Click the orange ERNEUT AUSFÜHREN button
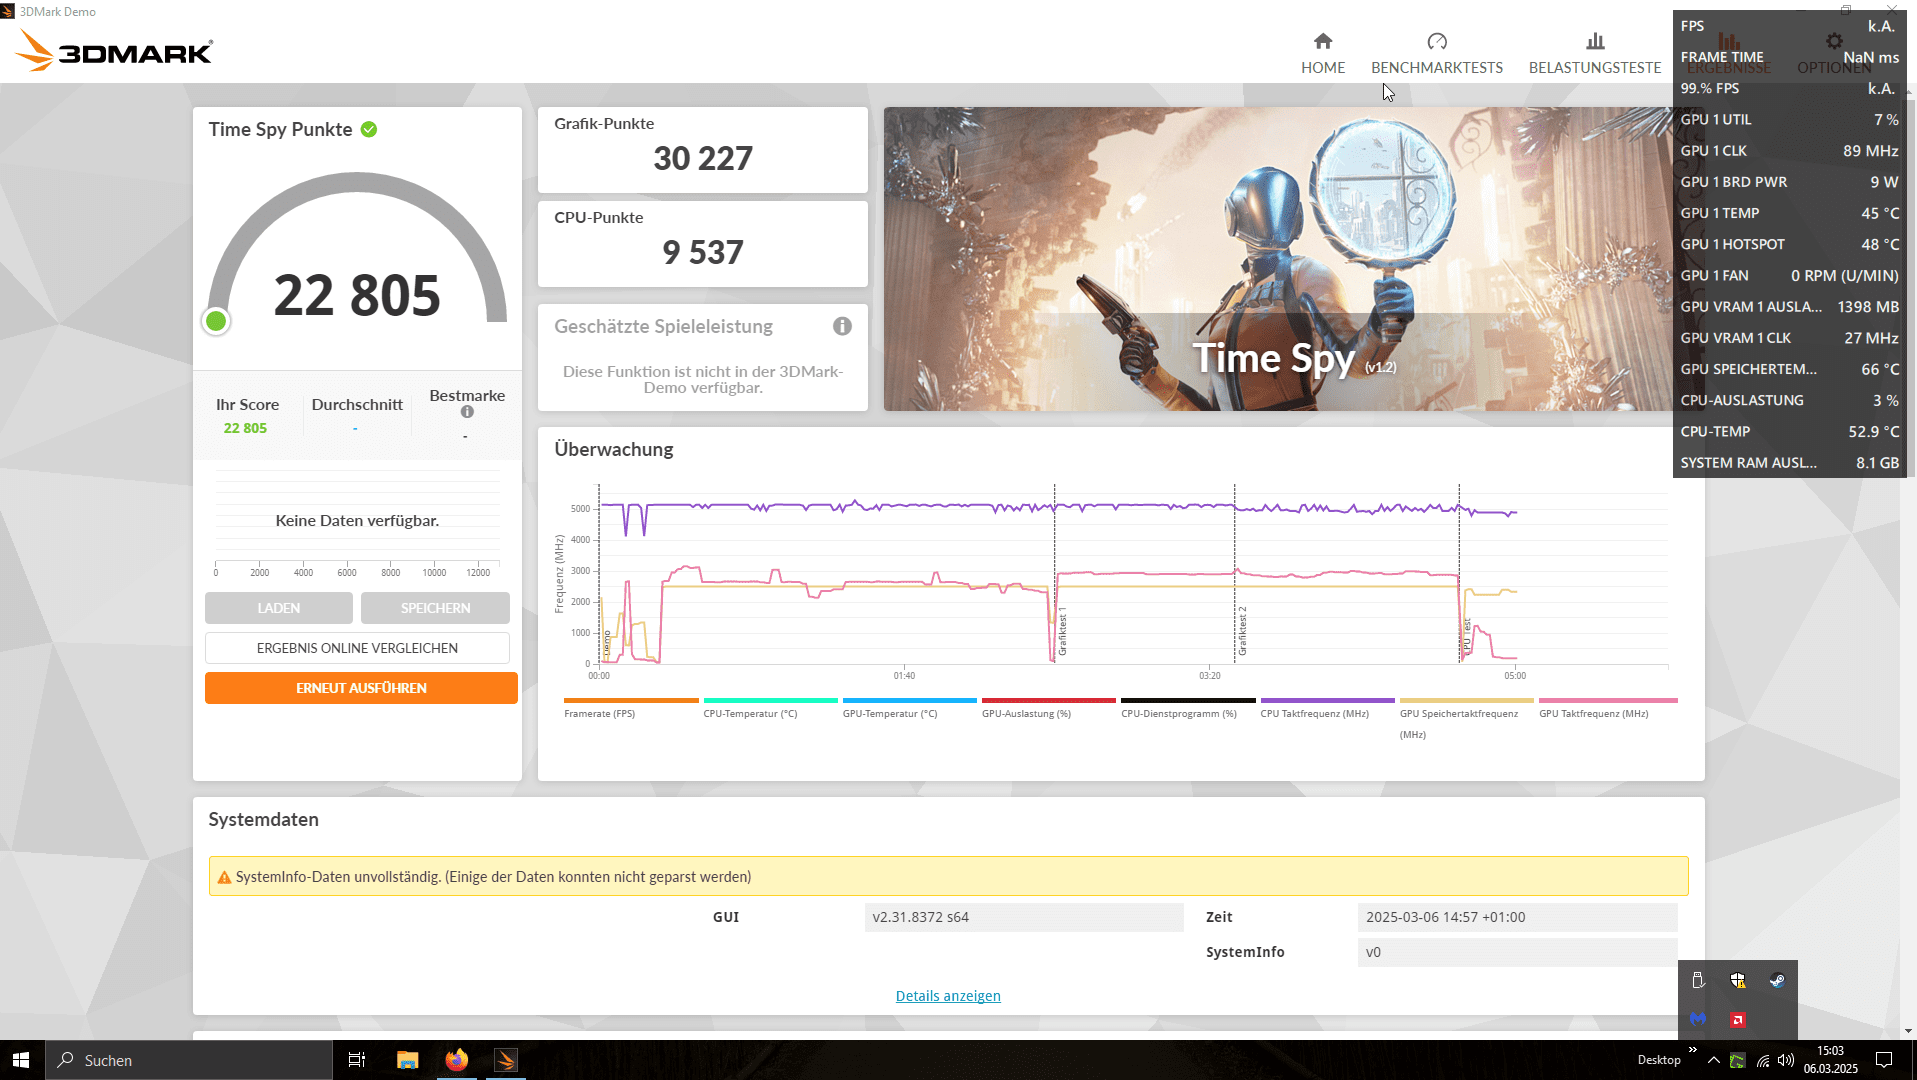The image size is (1917, 1080). point(361,688)
